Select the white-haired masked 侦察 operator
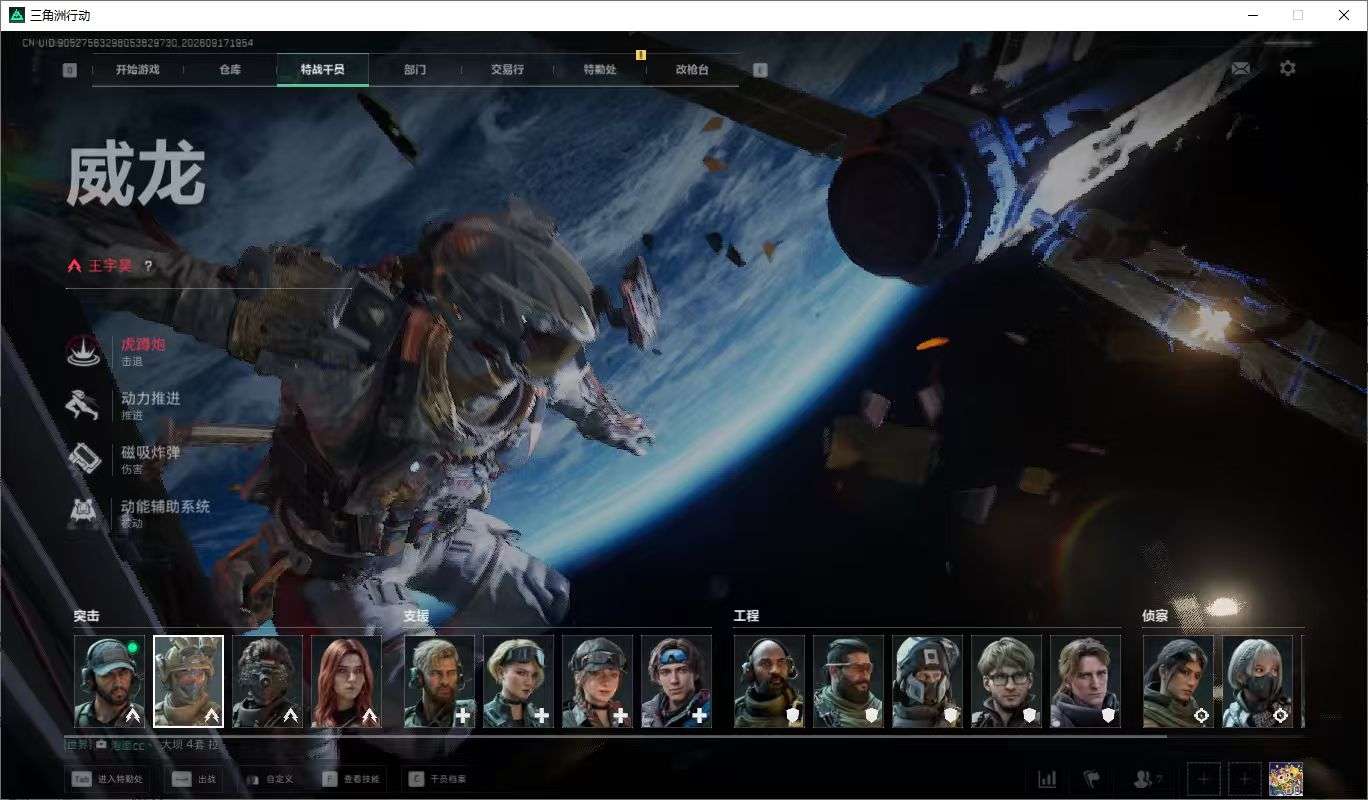Viewport: 1368px width, 800px height. pyautogui.click(x=1257, y=681)
